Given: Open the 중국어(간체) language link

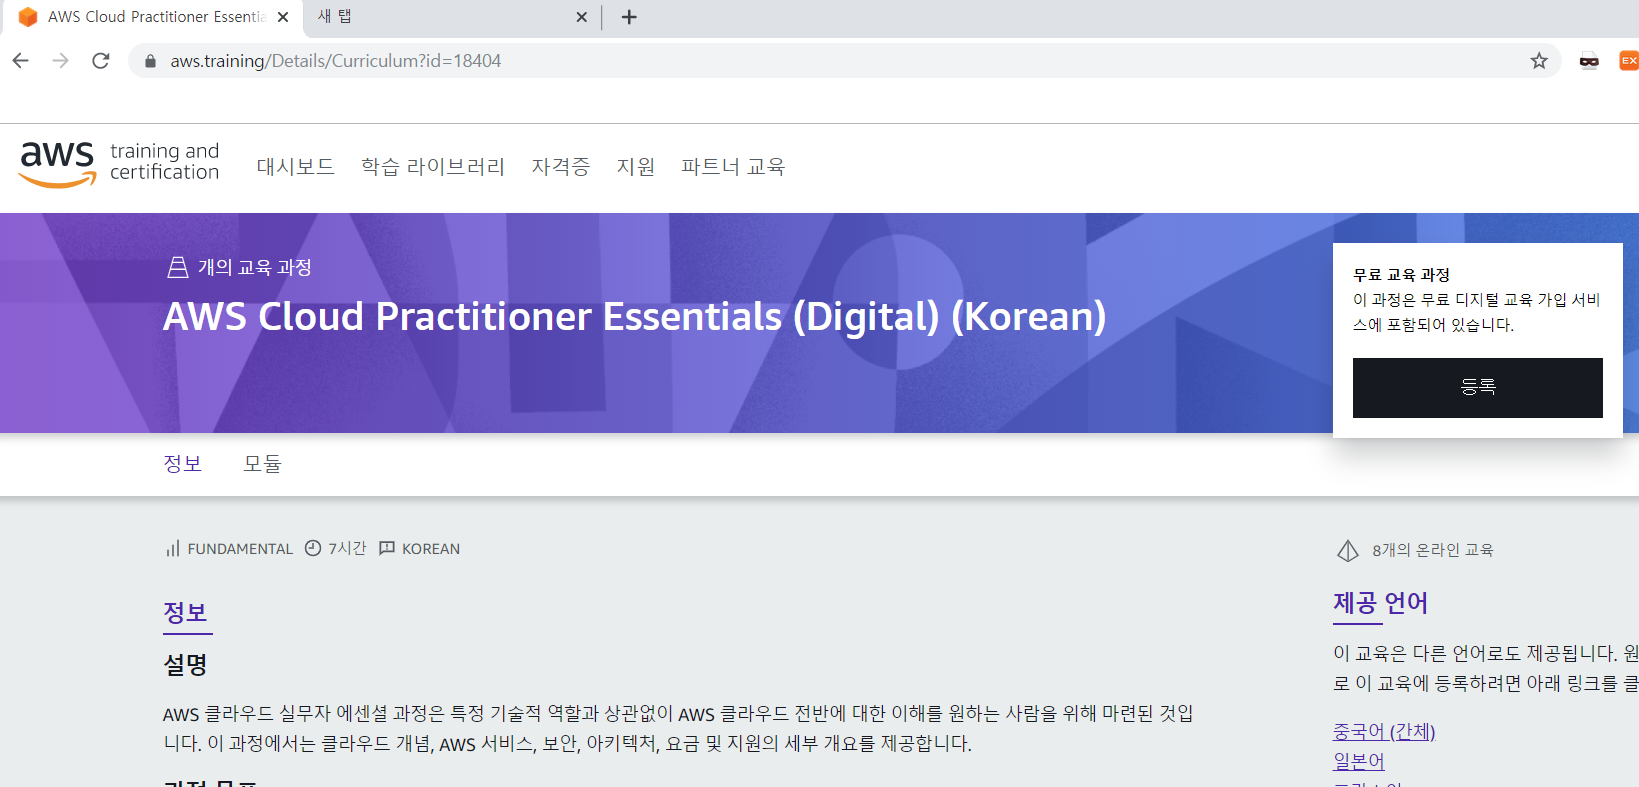Looking at the screenshot, I should click(1384, 732).
